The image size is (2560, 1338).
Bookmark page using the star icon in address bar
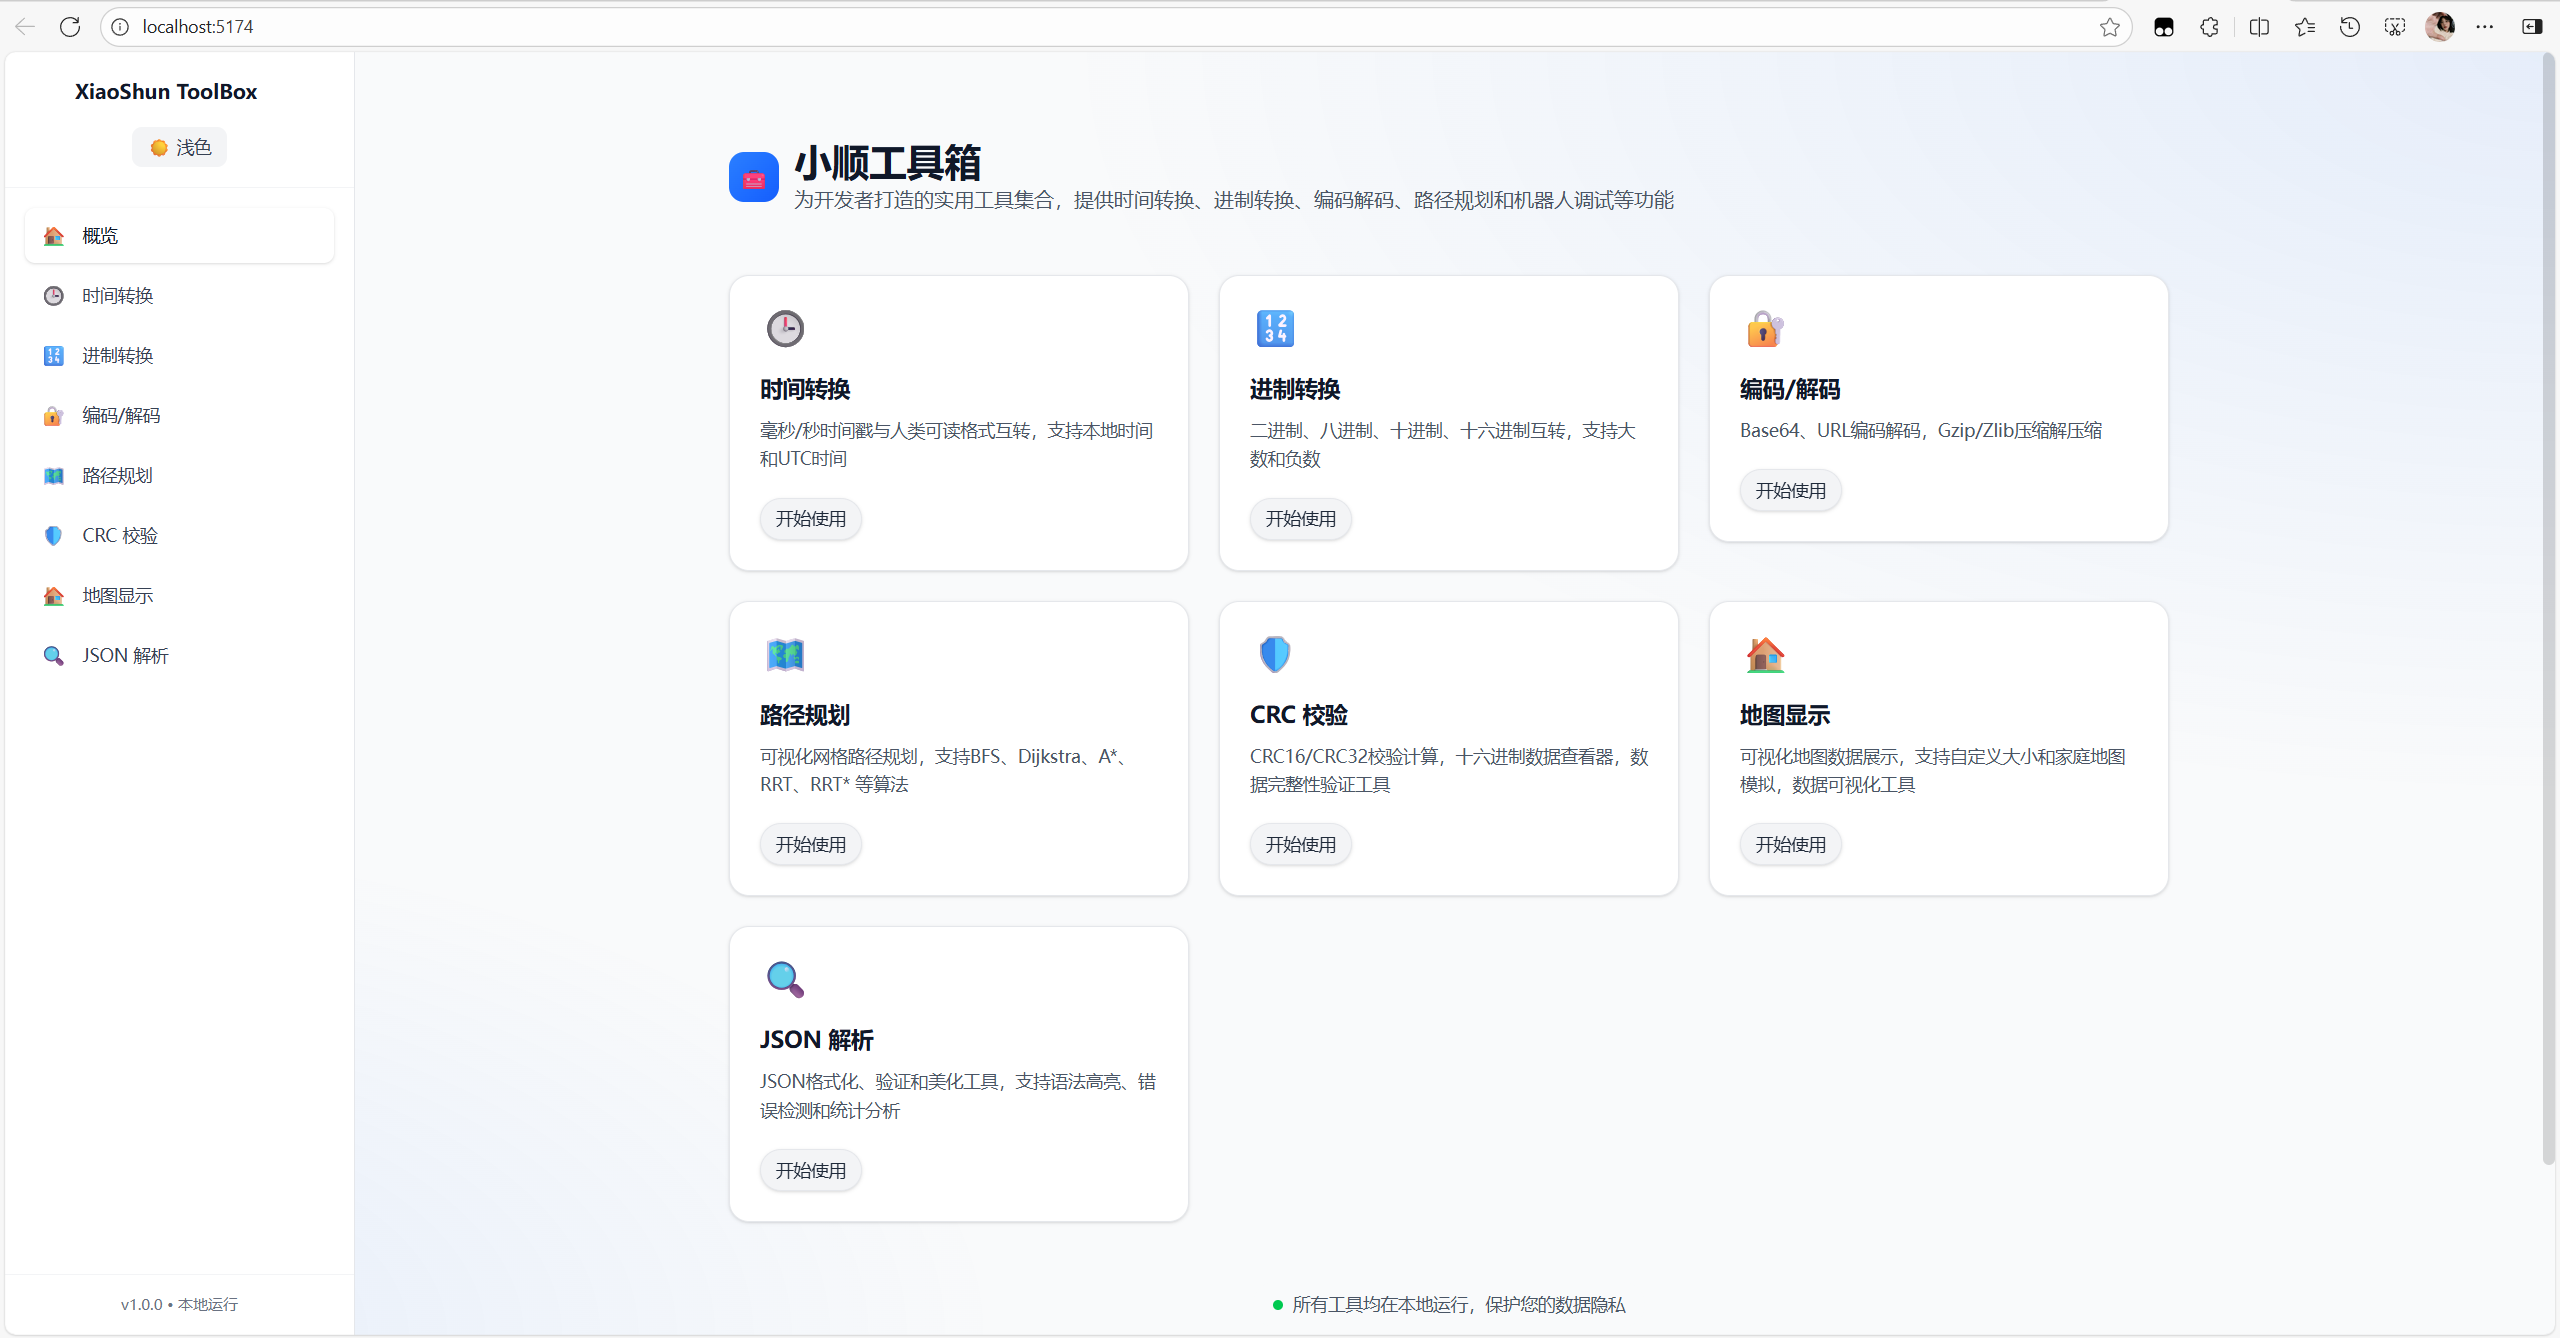[x=2110, y=27]
